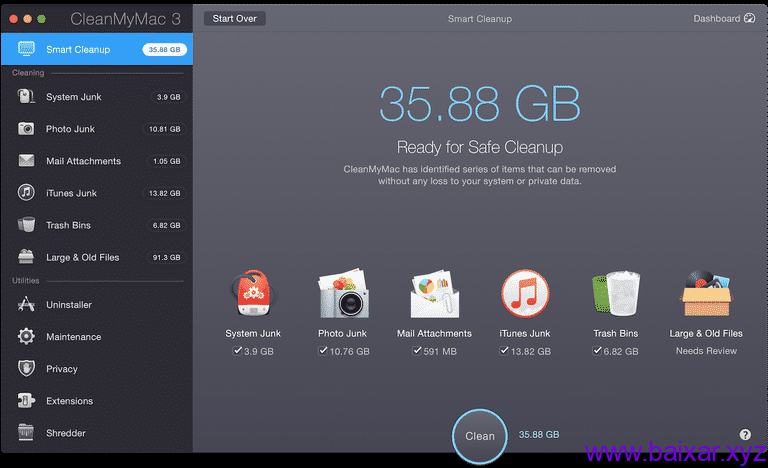The image size is (768, 468).
Task: Click the large red iTunes Junk icon
Action: point(525,294)
